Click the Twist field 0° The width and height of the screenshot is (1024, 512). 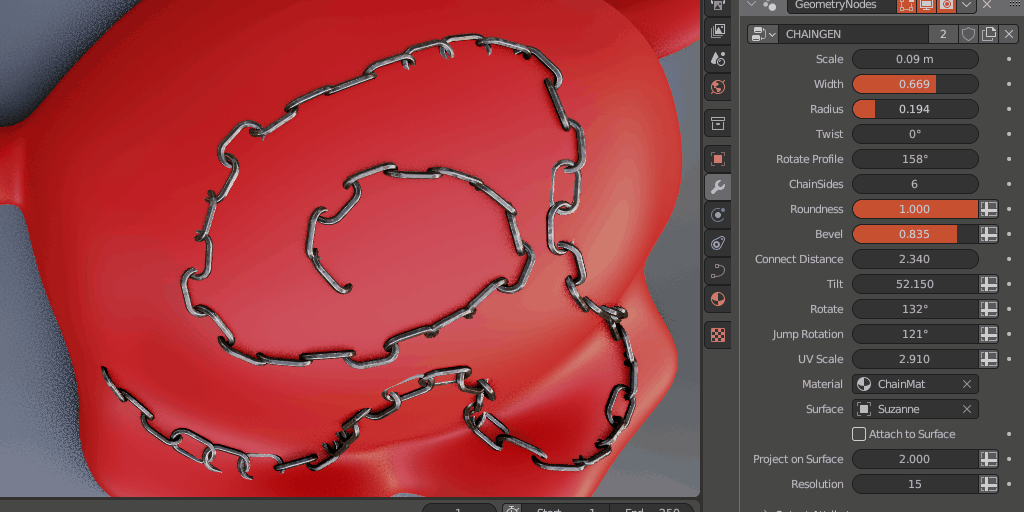915,134
